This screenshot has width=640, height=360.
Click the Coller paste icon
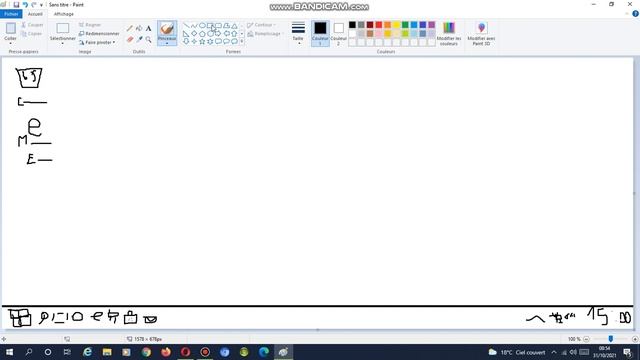pyautogui.click(x=11, y=28)
